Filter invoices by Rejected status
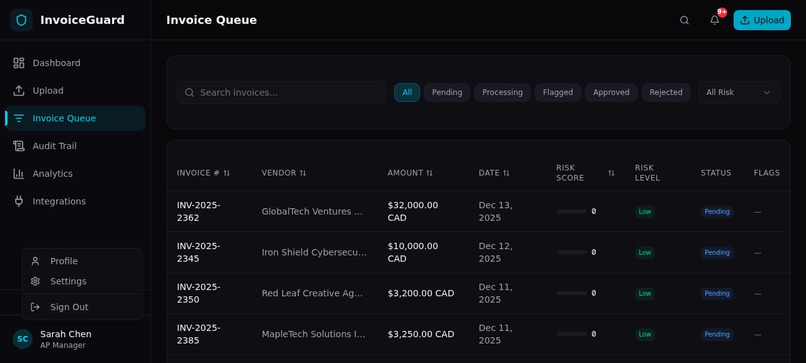 666,93
